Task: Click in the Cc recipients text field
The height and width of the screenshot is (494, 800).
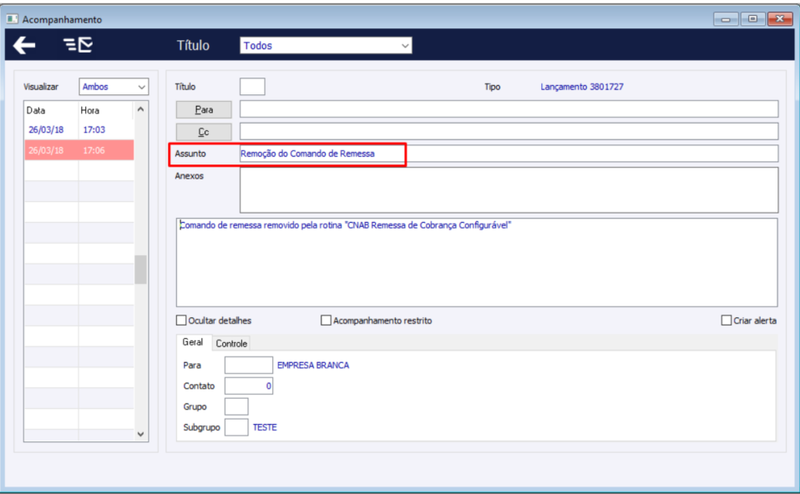Action: point(509,131)
